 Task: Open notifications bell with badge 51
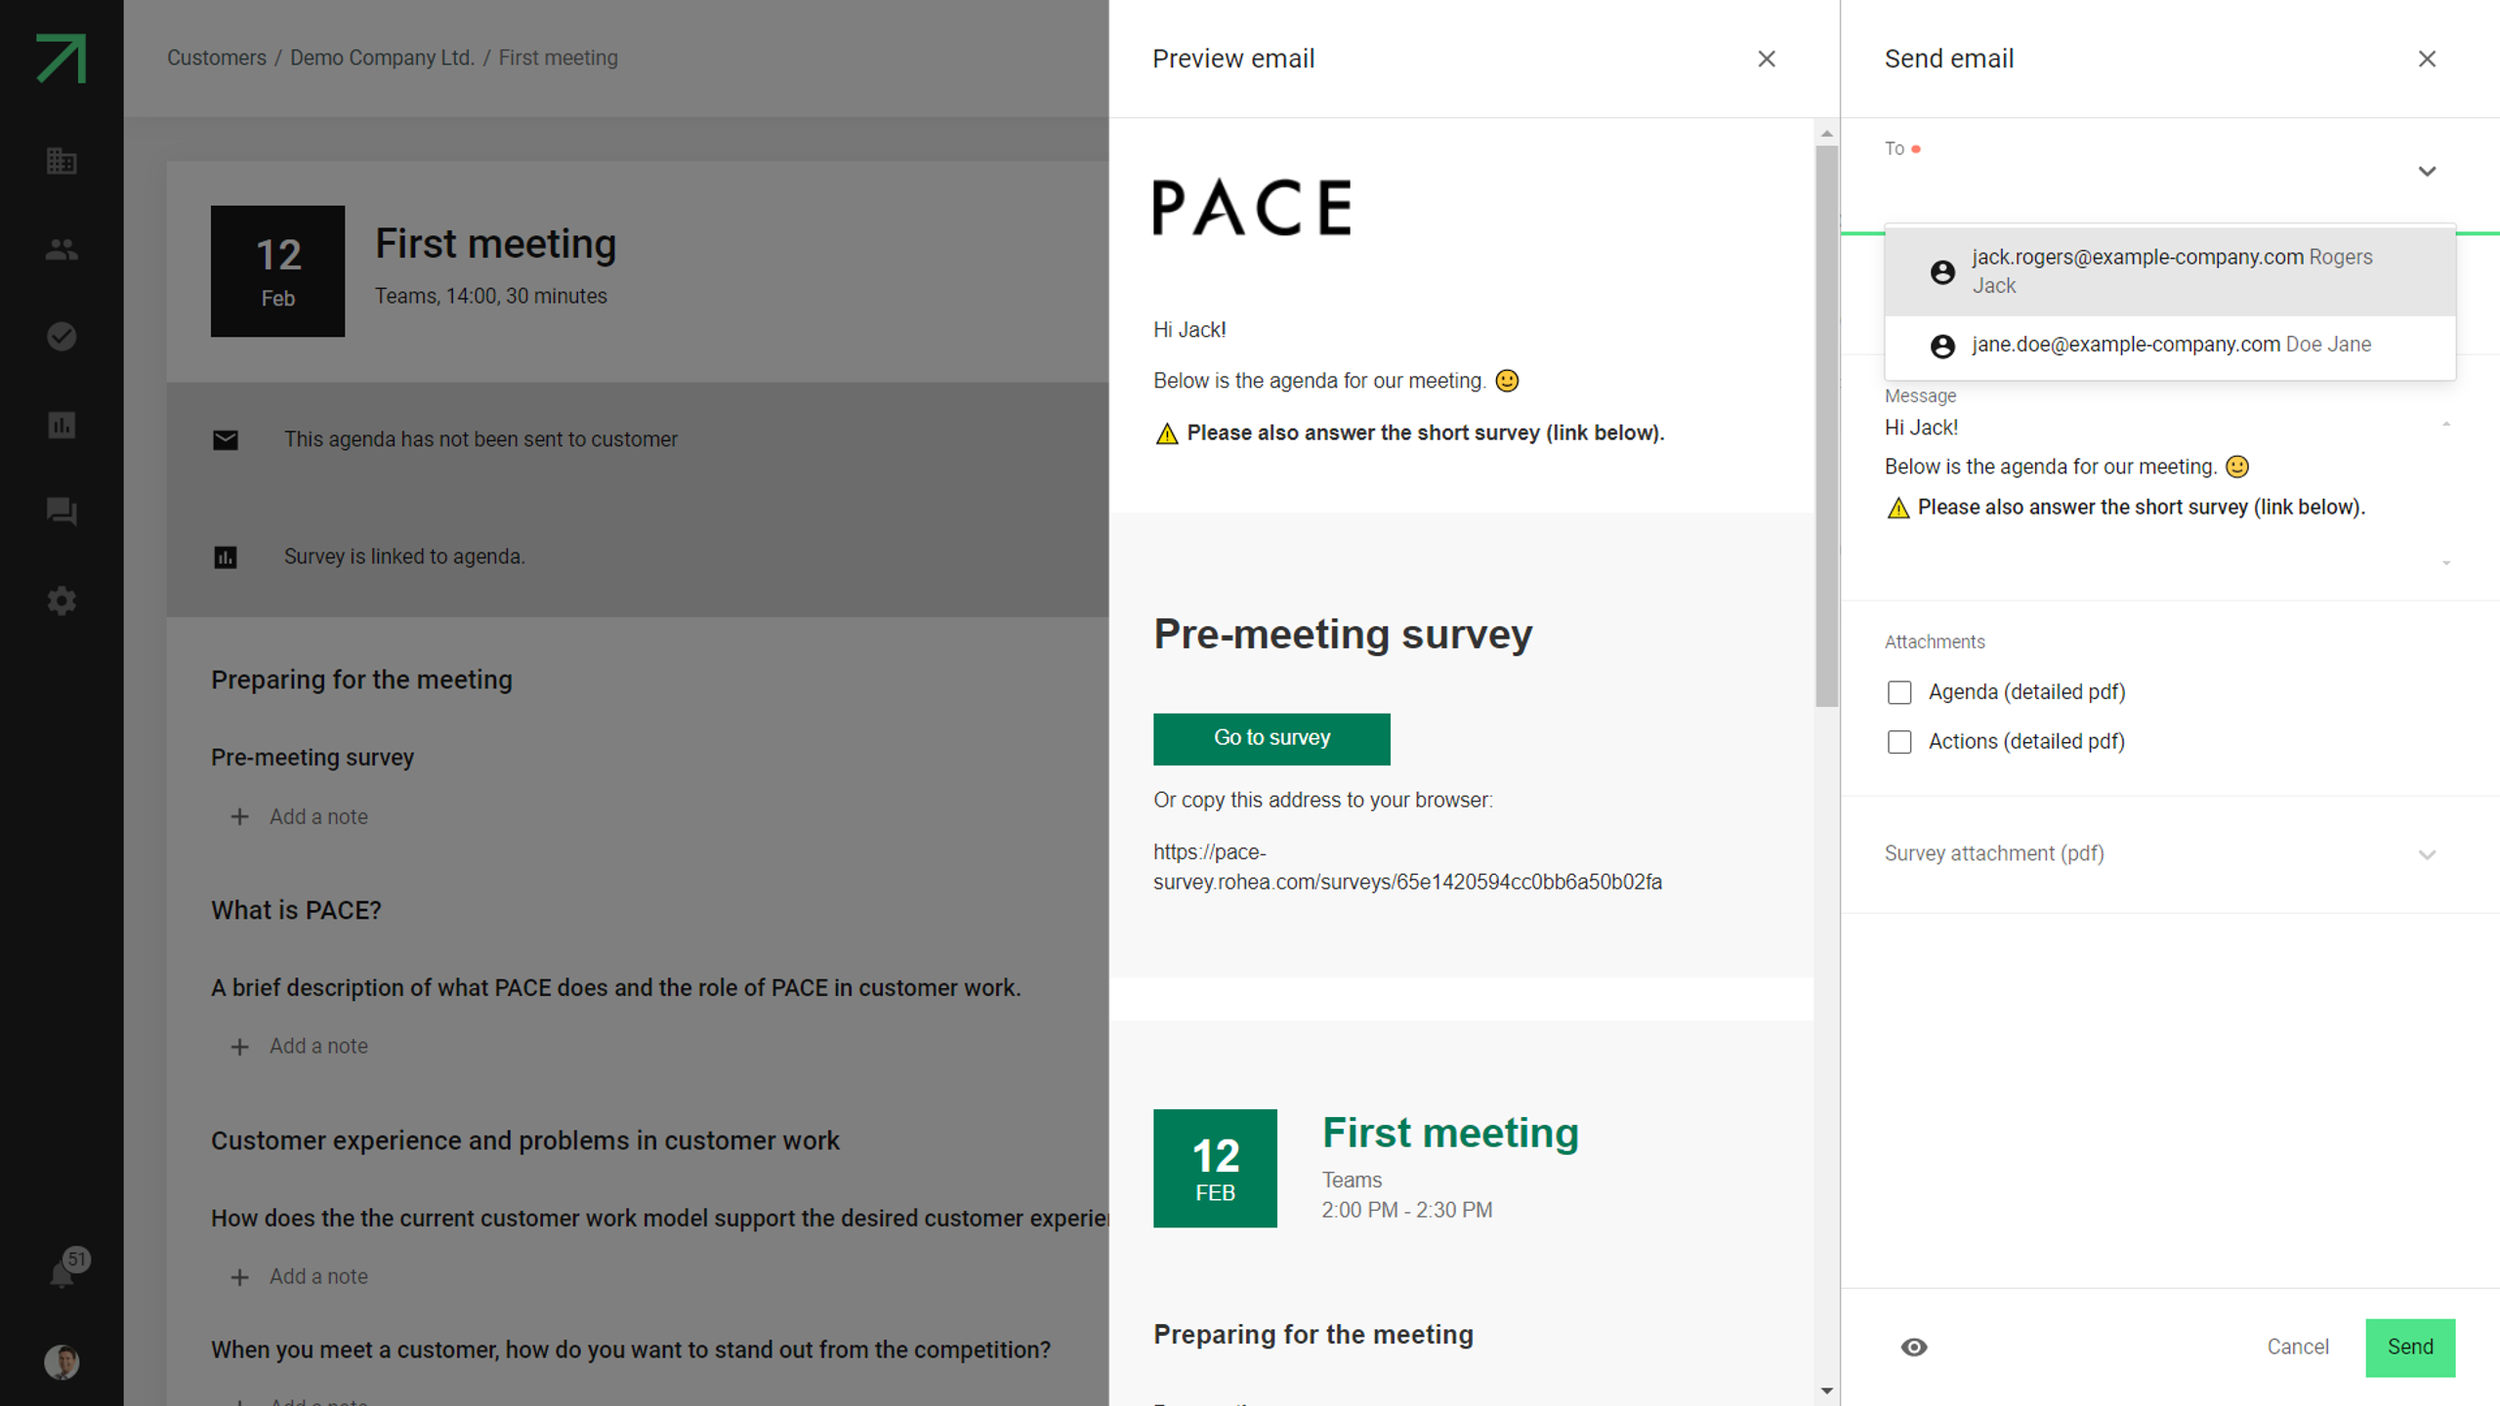click(x=61, y=1273)
